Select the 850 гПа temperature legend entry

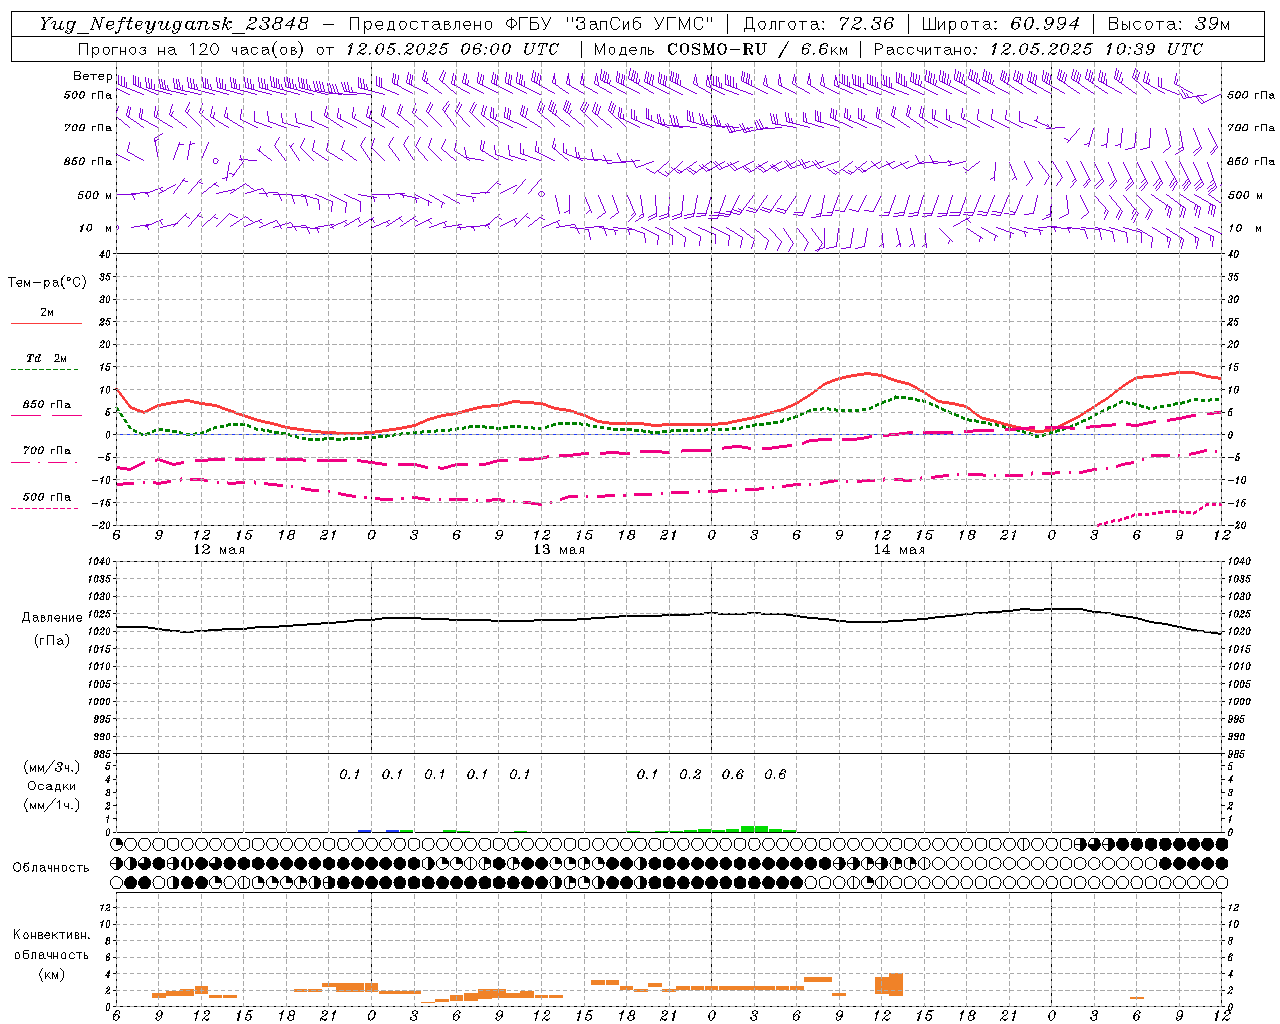point(47,405)
